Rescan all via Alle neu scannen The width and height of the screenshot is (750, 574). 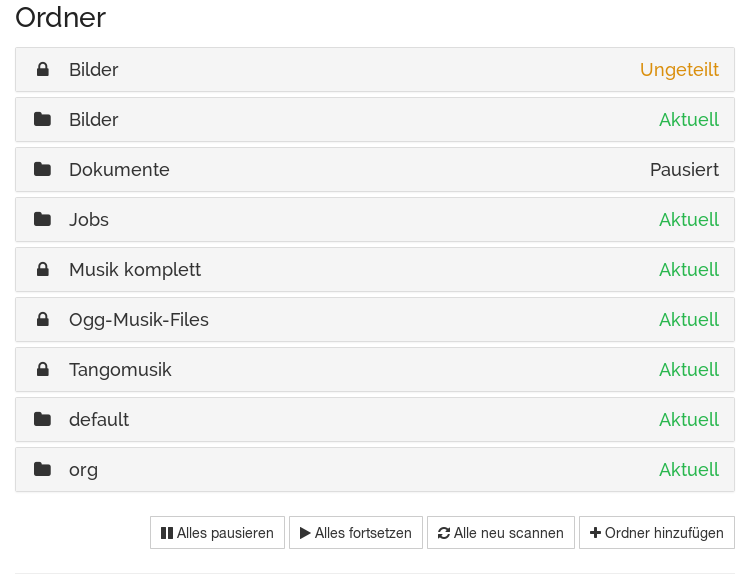501,532
